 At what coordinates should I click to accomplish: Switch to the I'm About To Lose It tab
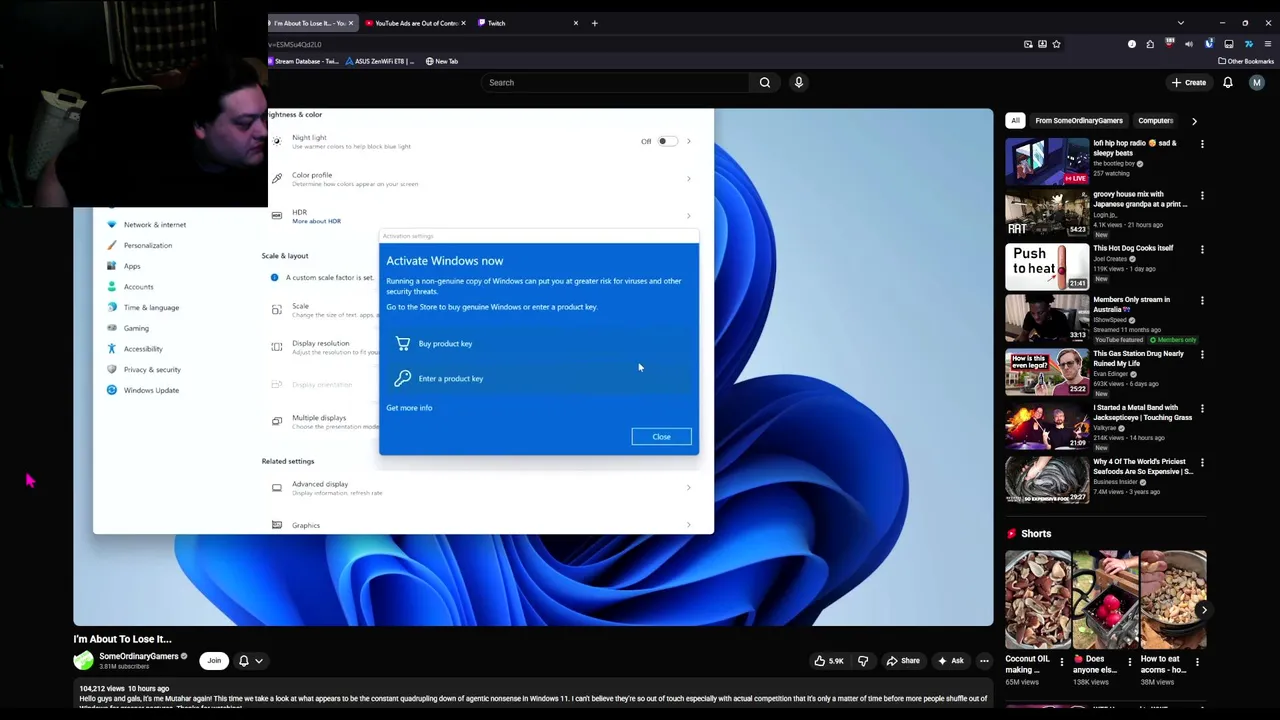pos(310,23)
